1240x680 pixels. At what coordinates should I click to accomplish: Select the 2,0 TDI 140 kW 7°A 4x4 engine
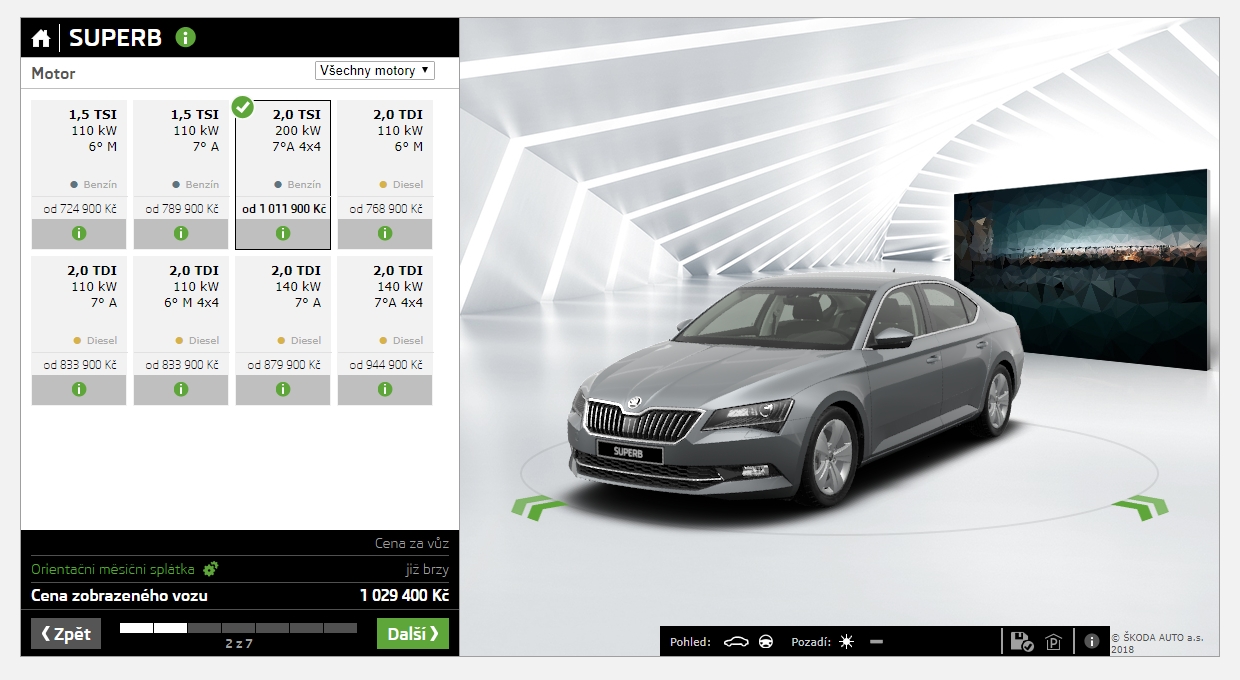click(x=385, y=315)
